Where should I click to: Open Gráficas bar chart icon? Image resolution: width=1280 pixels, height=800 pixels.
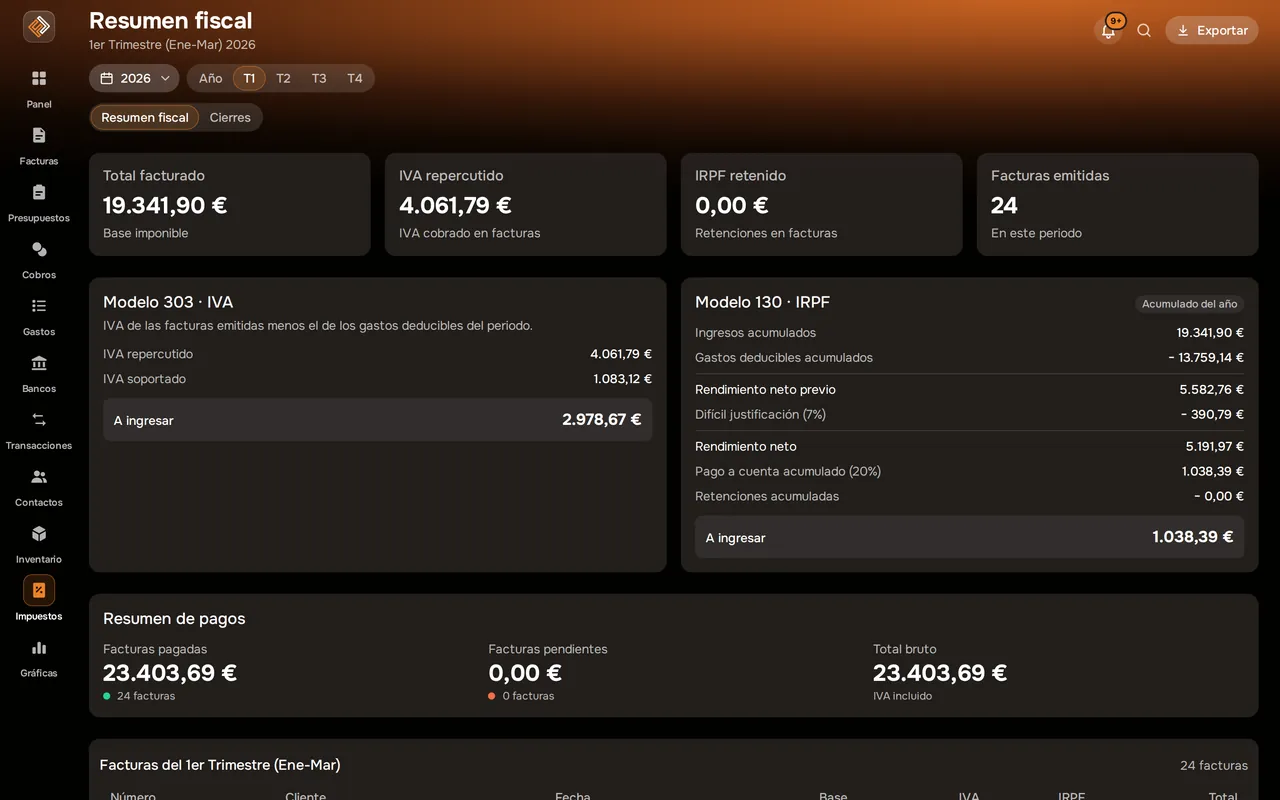[39, 648]
